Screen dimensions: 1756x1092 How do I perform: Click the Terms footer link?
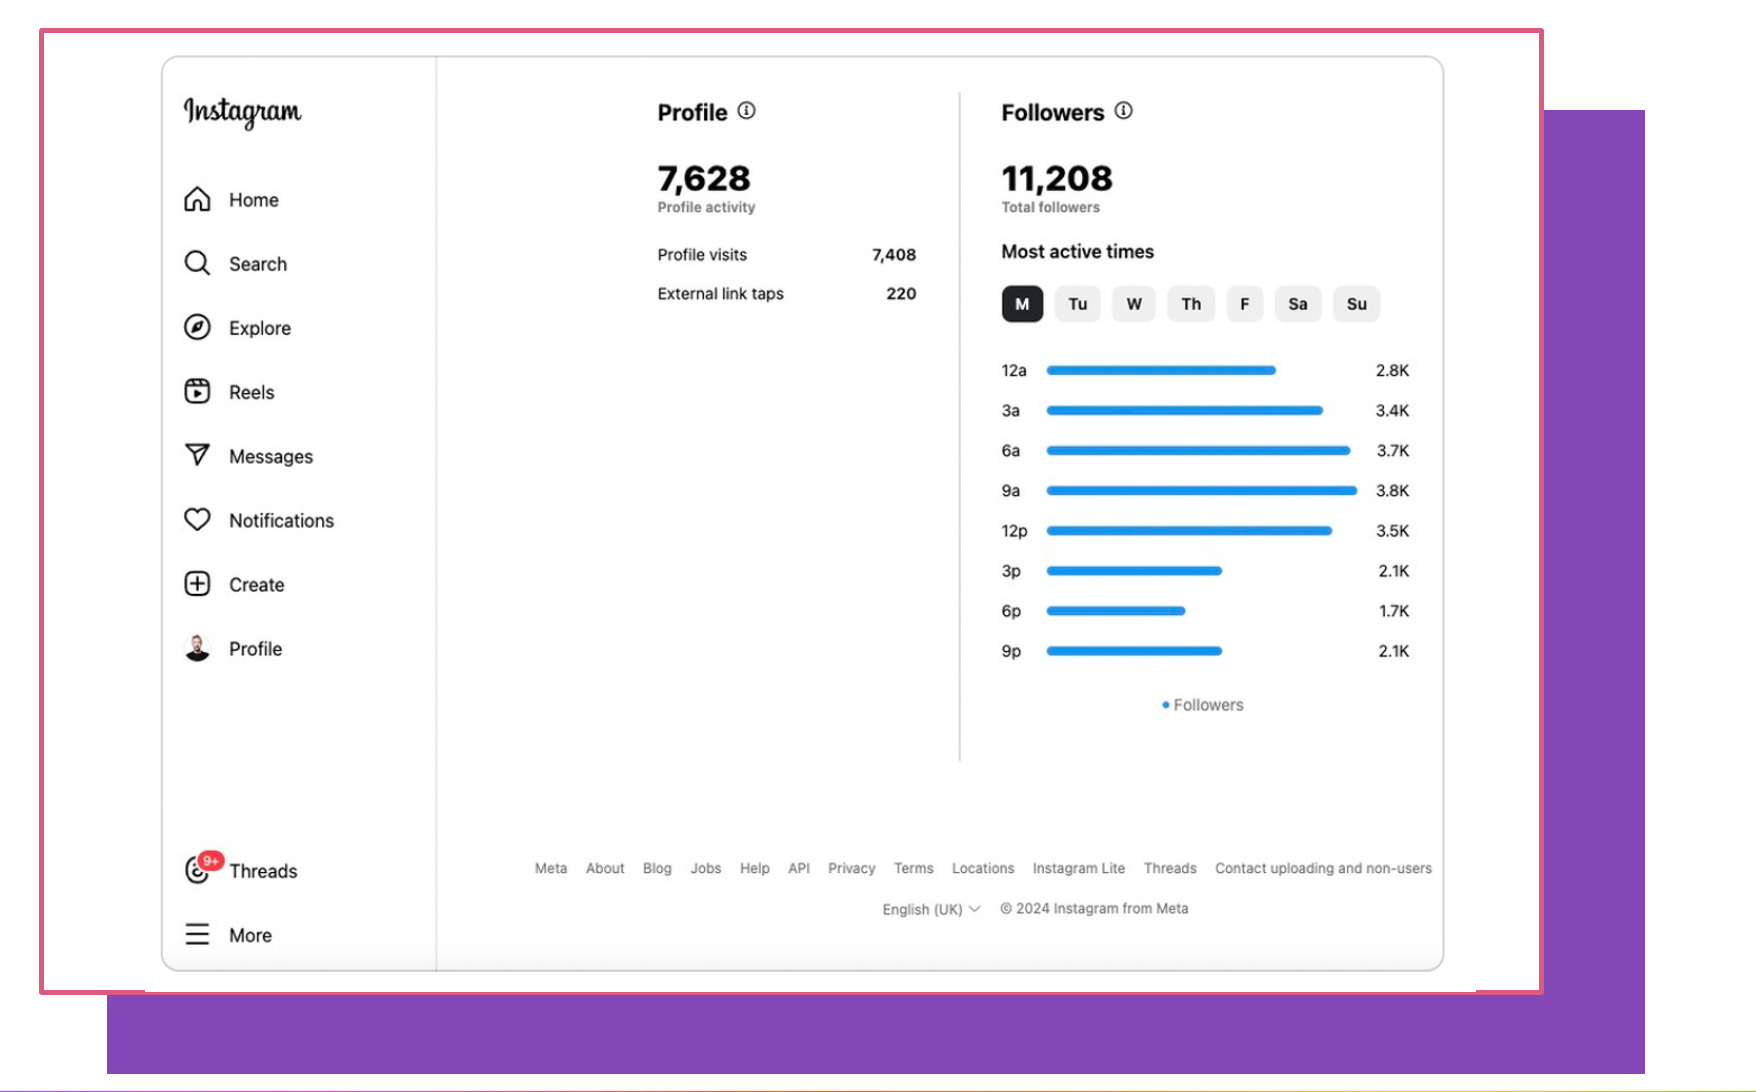914,868
